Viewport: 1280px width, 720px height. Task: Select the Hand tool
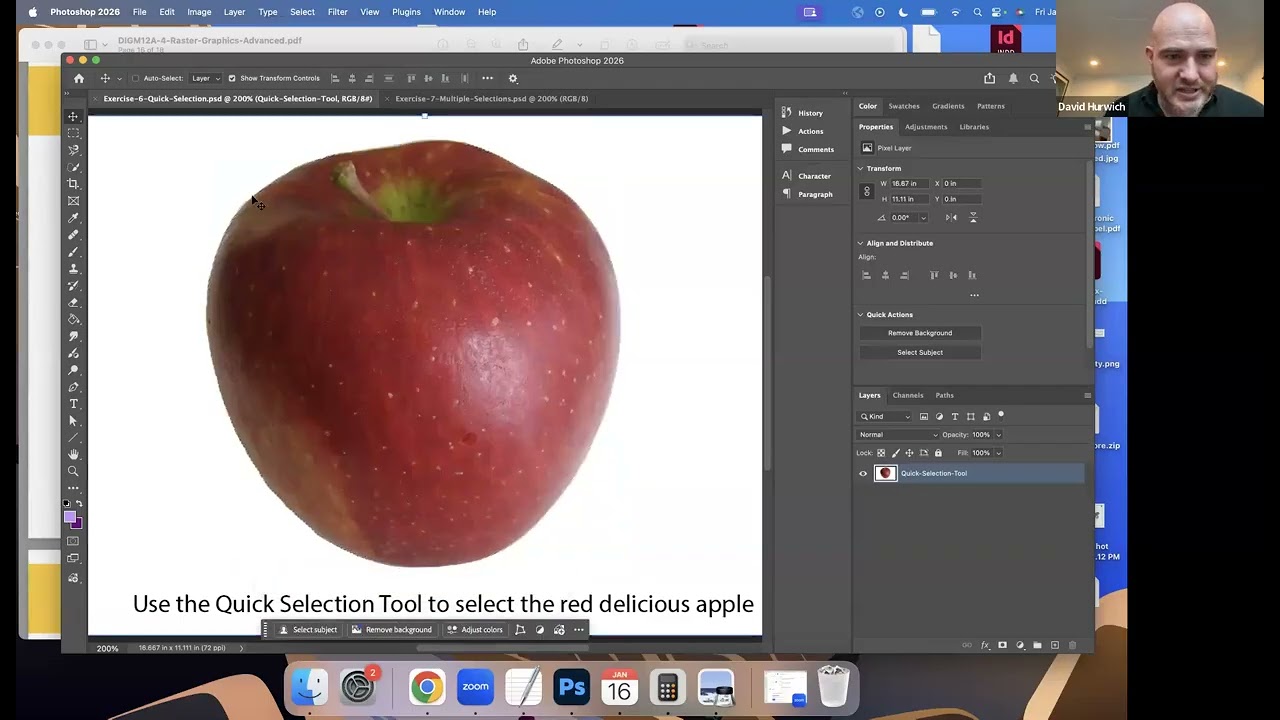pos(73,454)
